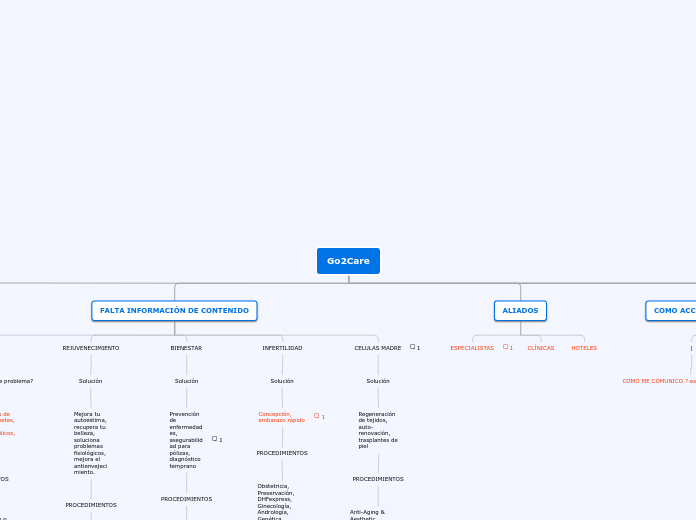Select the ESPECIALISTAS topic
This screenshot has height=520, width=696.
pyautogui.click(x=472, y=348)
